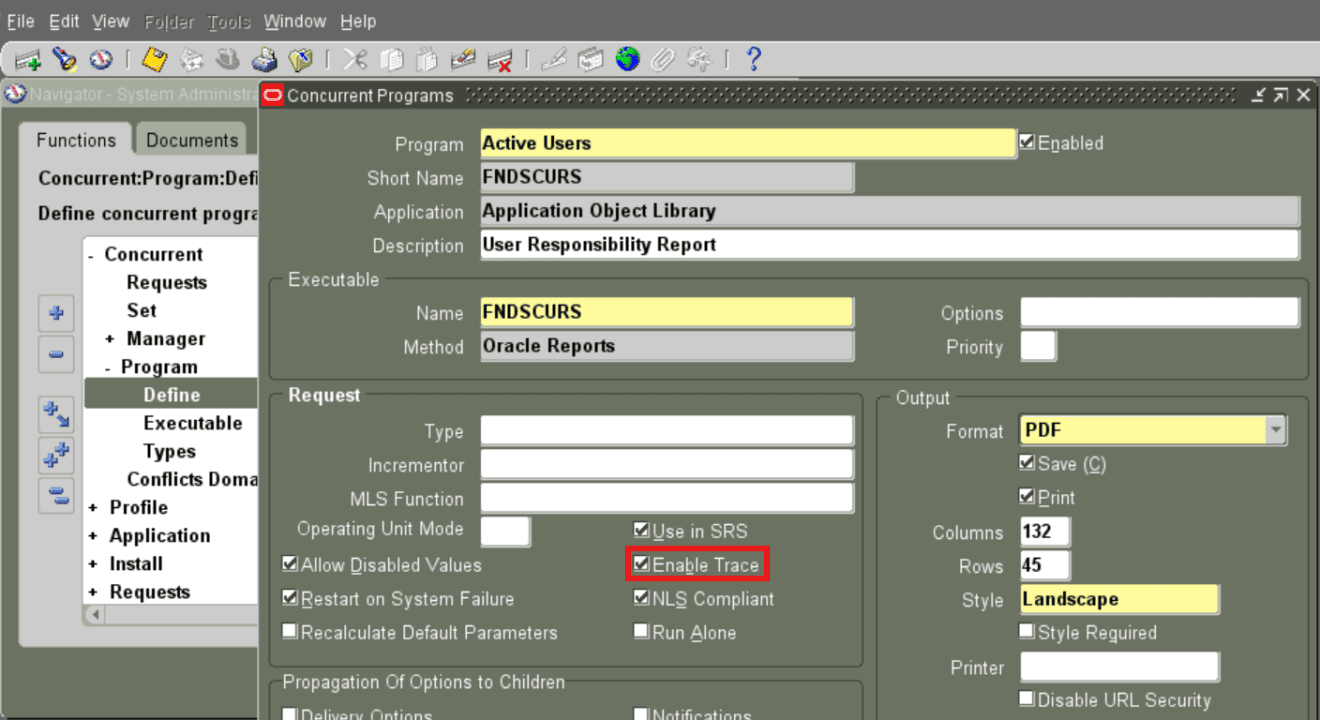Viewport: 1320px width, 720px height.
Task: Enable the Run Alone checkbox
Action: pos(641,632)
